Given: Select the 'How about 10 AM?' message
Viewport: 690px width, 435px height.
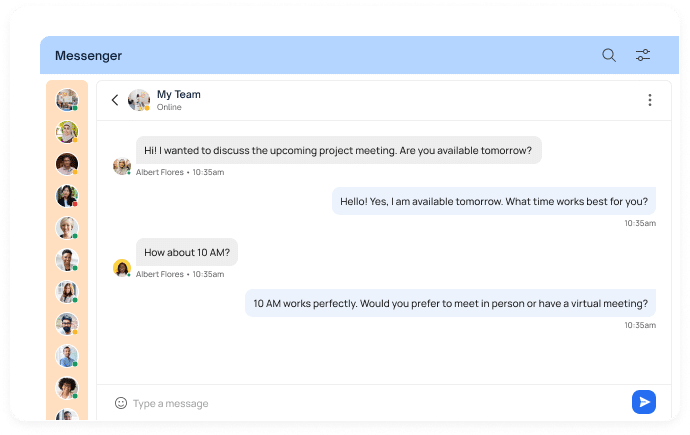Looking at the screenshot, I should point(187,252).
